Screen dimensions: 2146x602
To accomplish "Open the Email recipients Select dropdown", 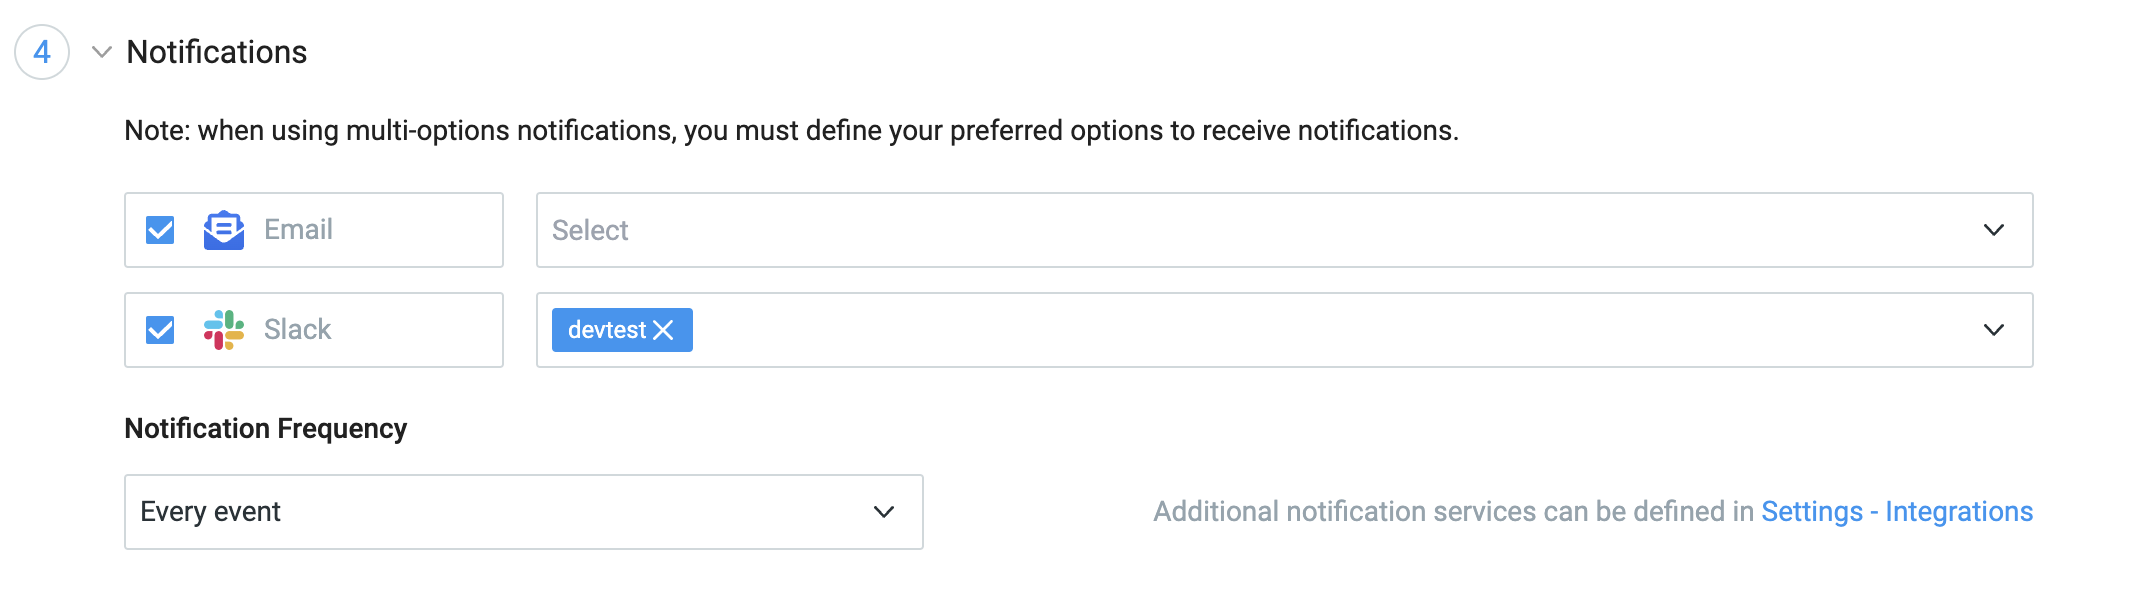I will click(x=1284, y=230).
